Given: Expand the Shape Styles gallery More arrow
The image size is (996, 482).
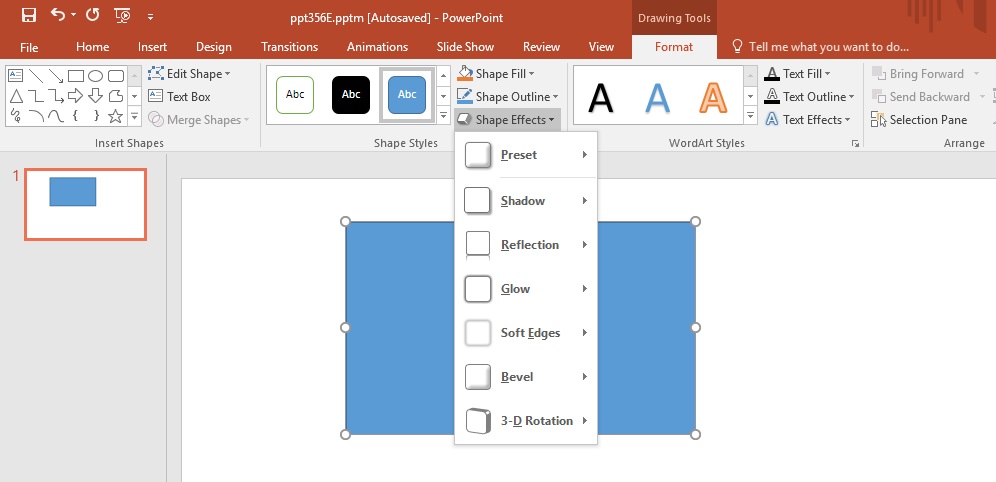Looking at the screenshot, I should click(444, 116).
